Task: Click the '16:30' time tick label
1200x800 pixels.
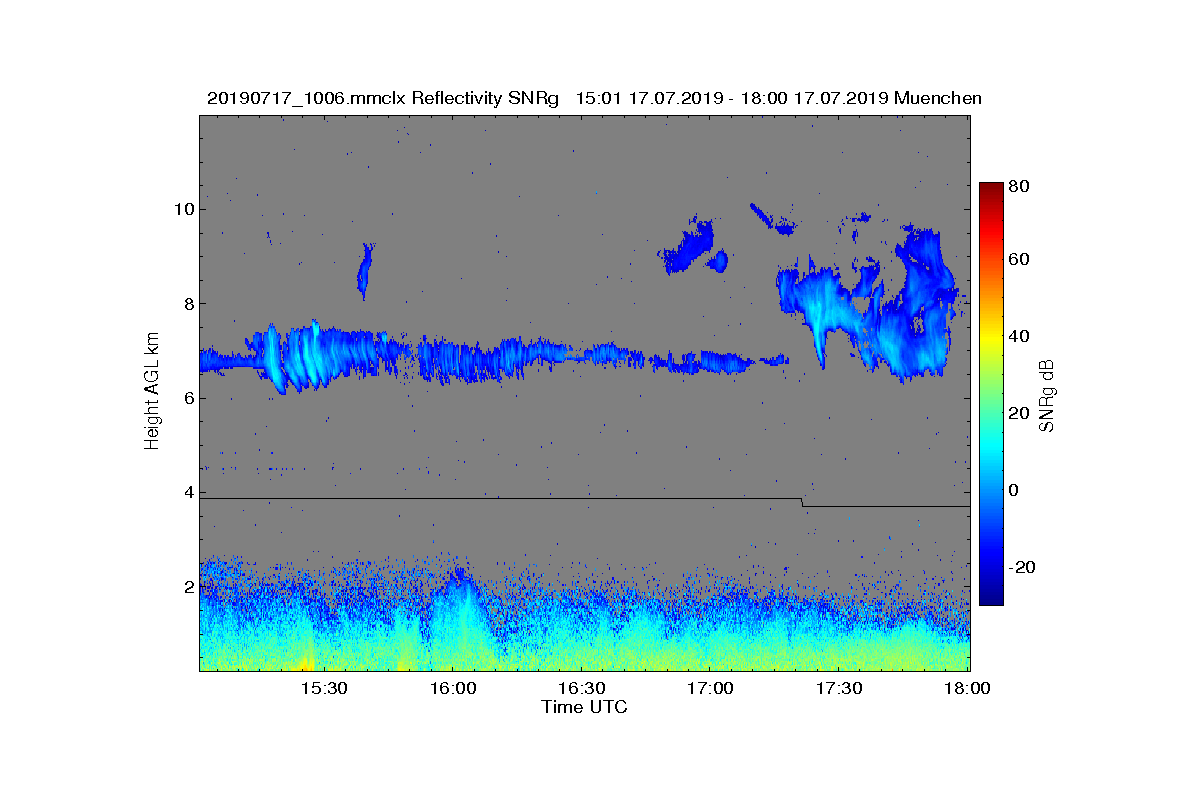Action: [582, 689]
